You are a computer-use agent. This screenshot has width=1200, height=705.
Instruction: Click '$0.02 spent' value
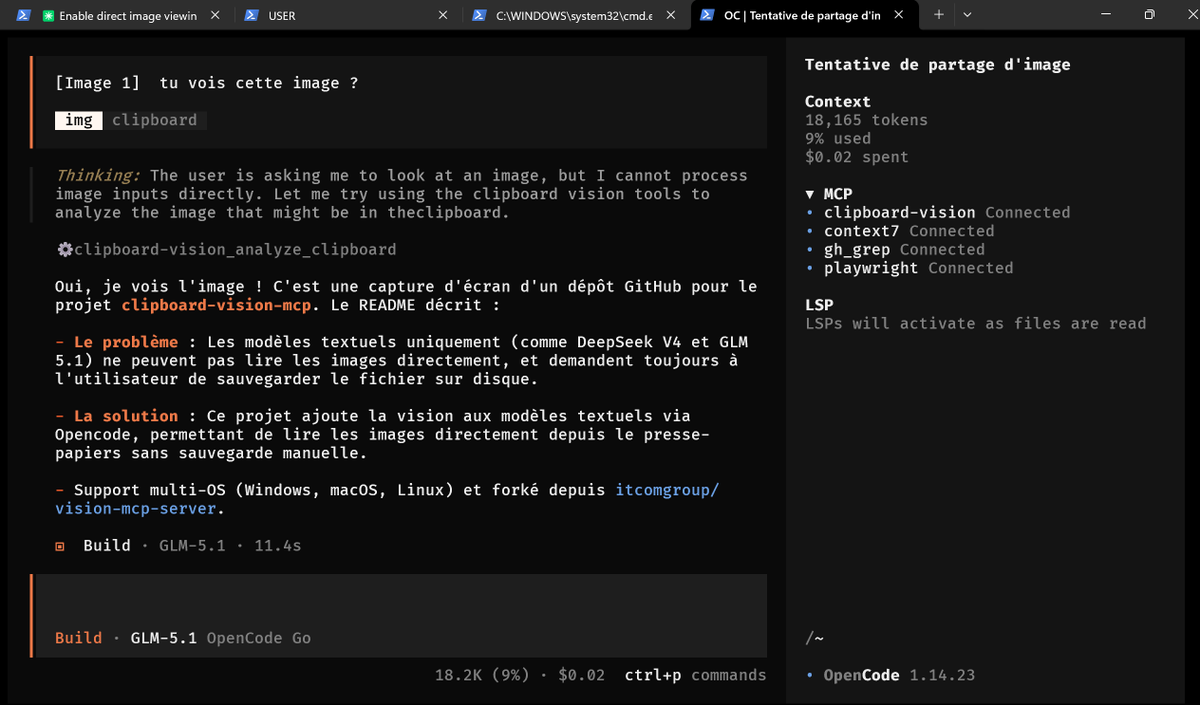[x=857, y=157]
